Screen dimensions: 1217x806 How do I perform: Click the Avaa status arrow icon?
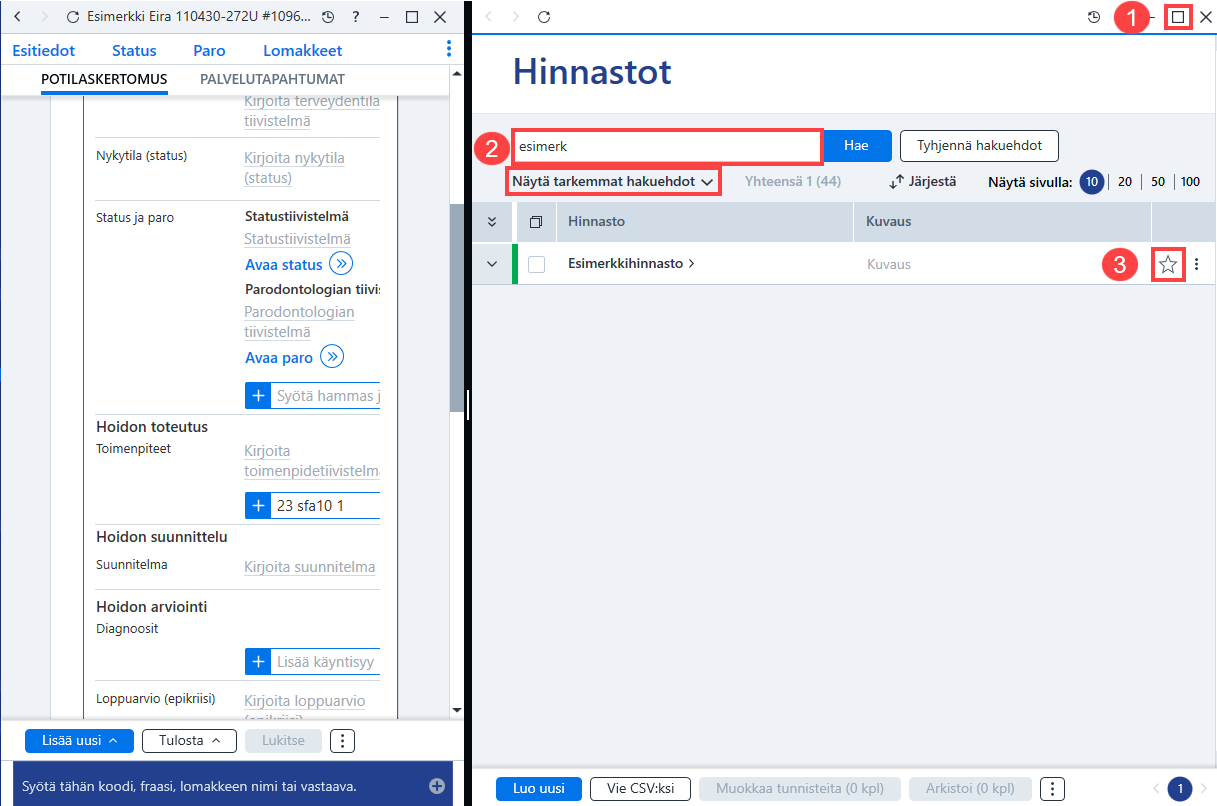pos(341,264)
